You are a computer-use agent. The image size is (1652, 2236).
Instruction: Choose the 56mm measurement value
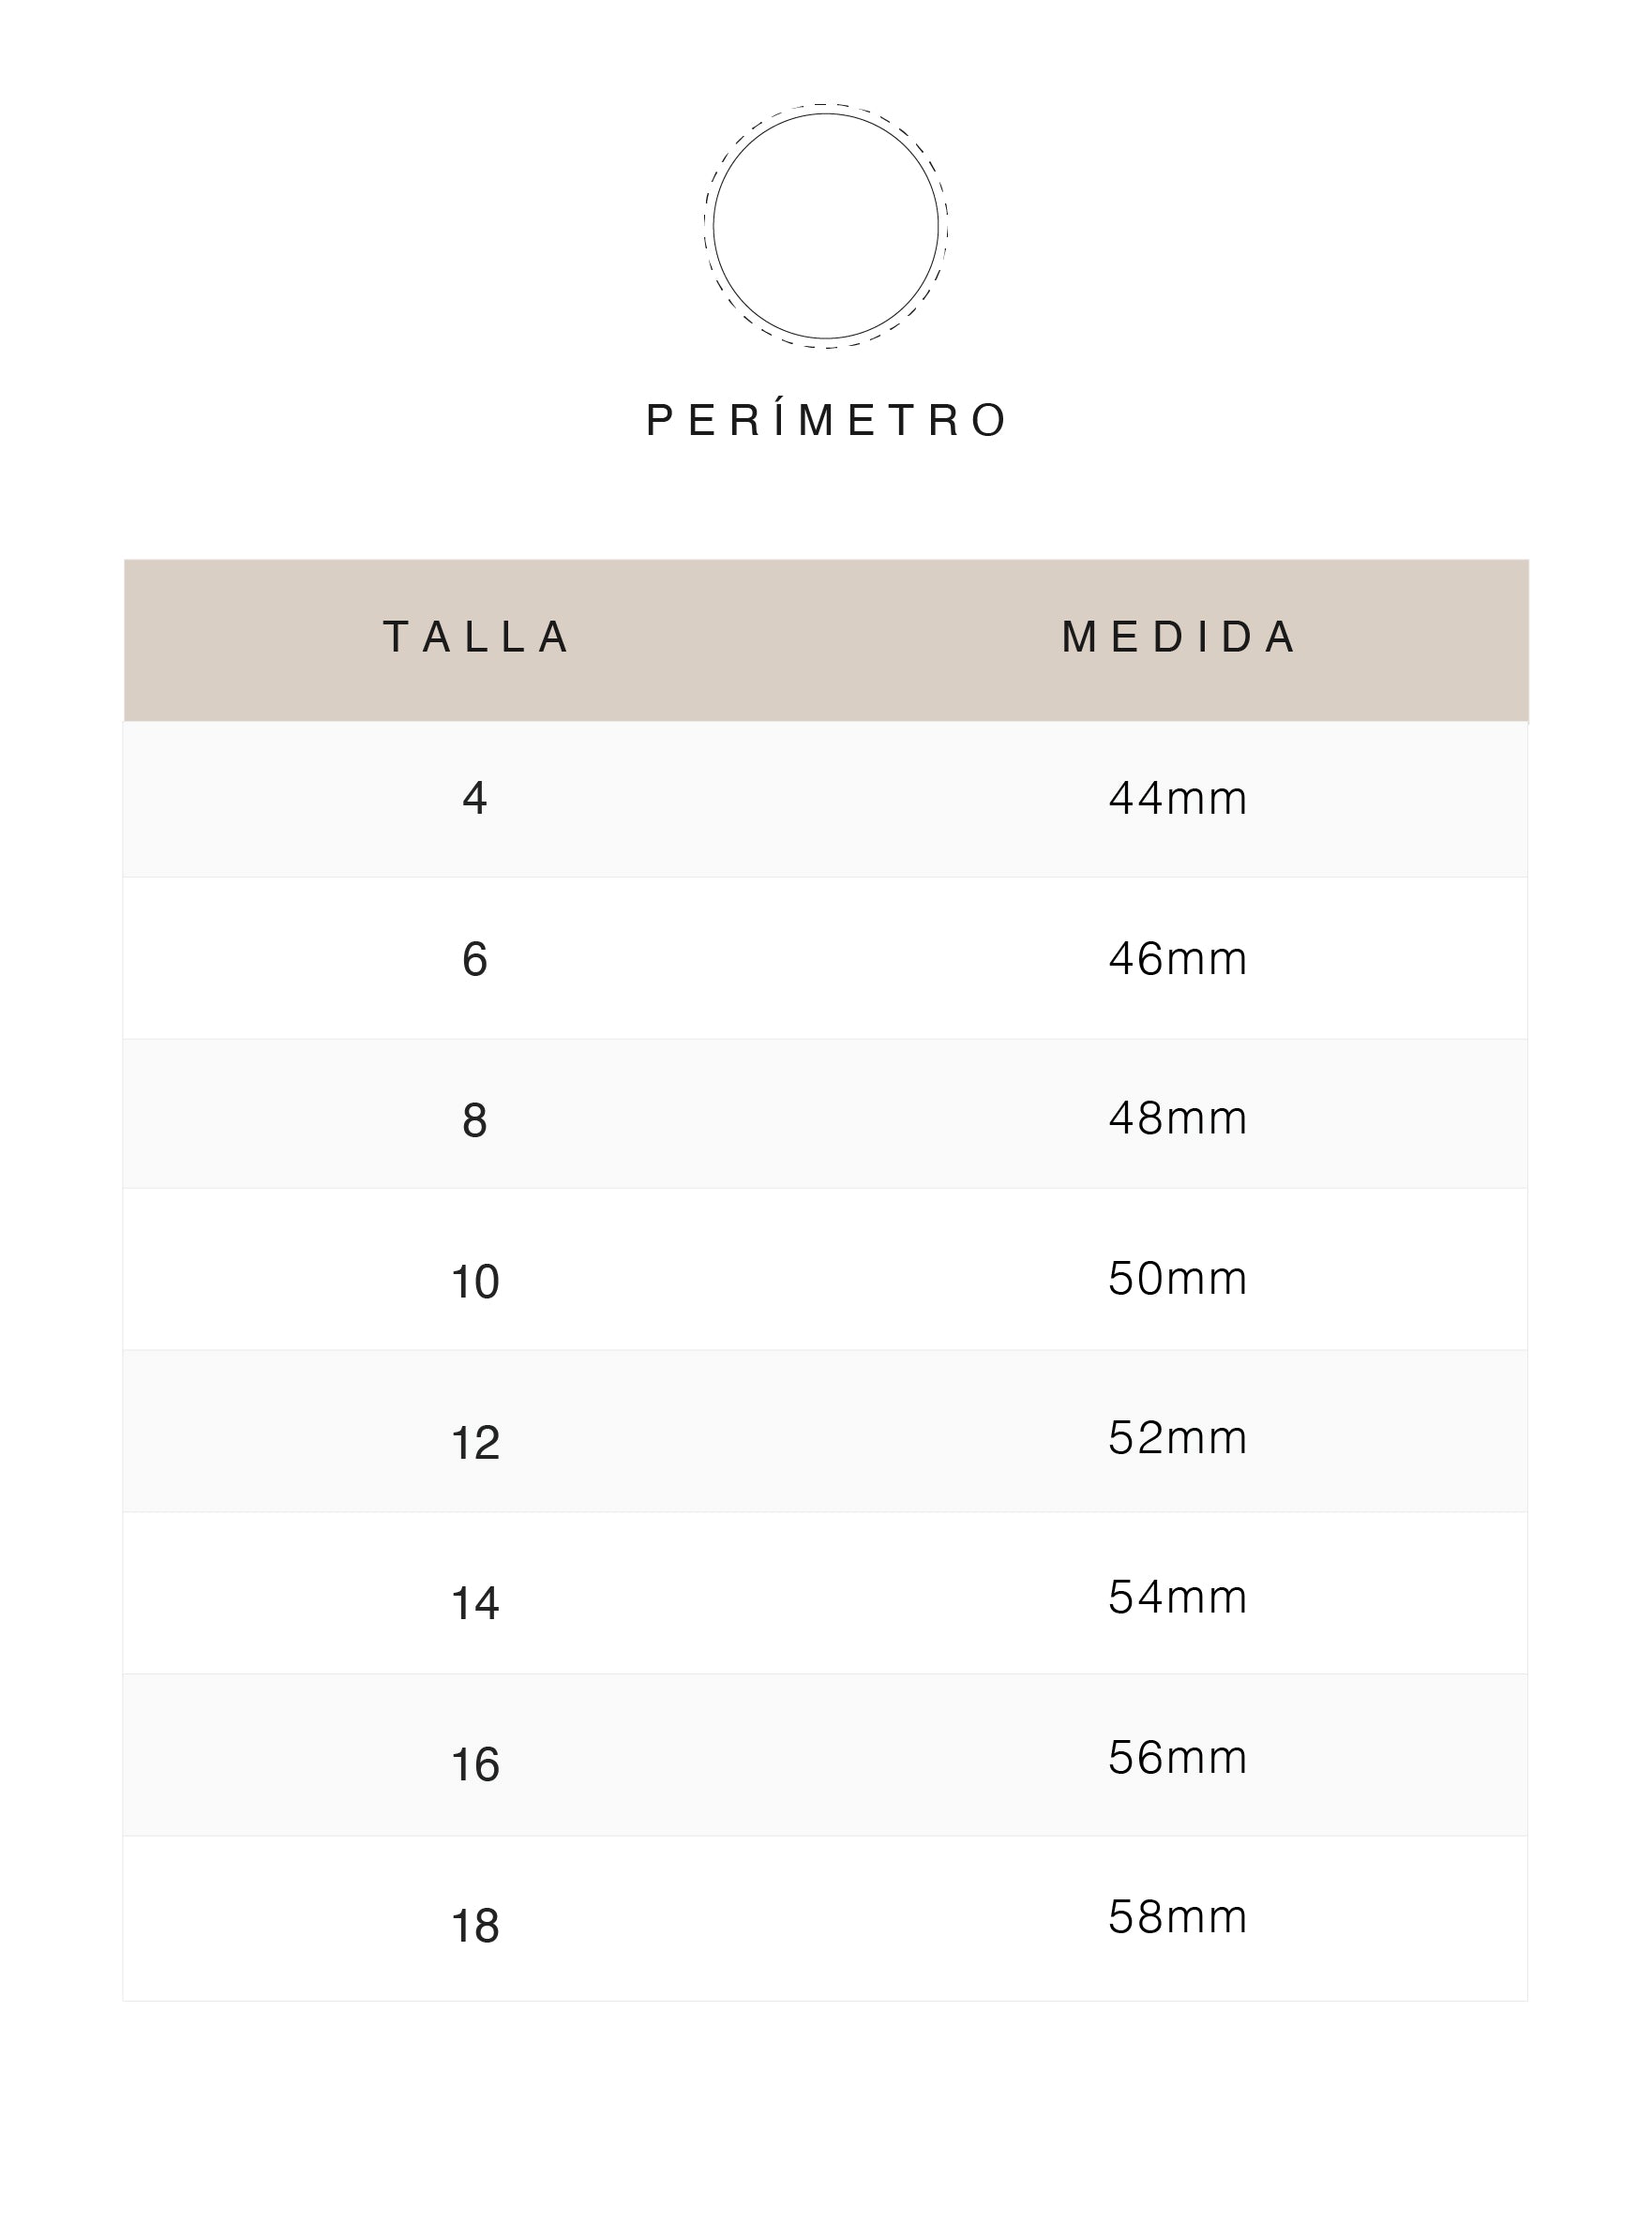point(1178,1758)
